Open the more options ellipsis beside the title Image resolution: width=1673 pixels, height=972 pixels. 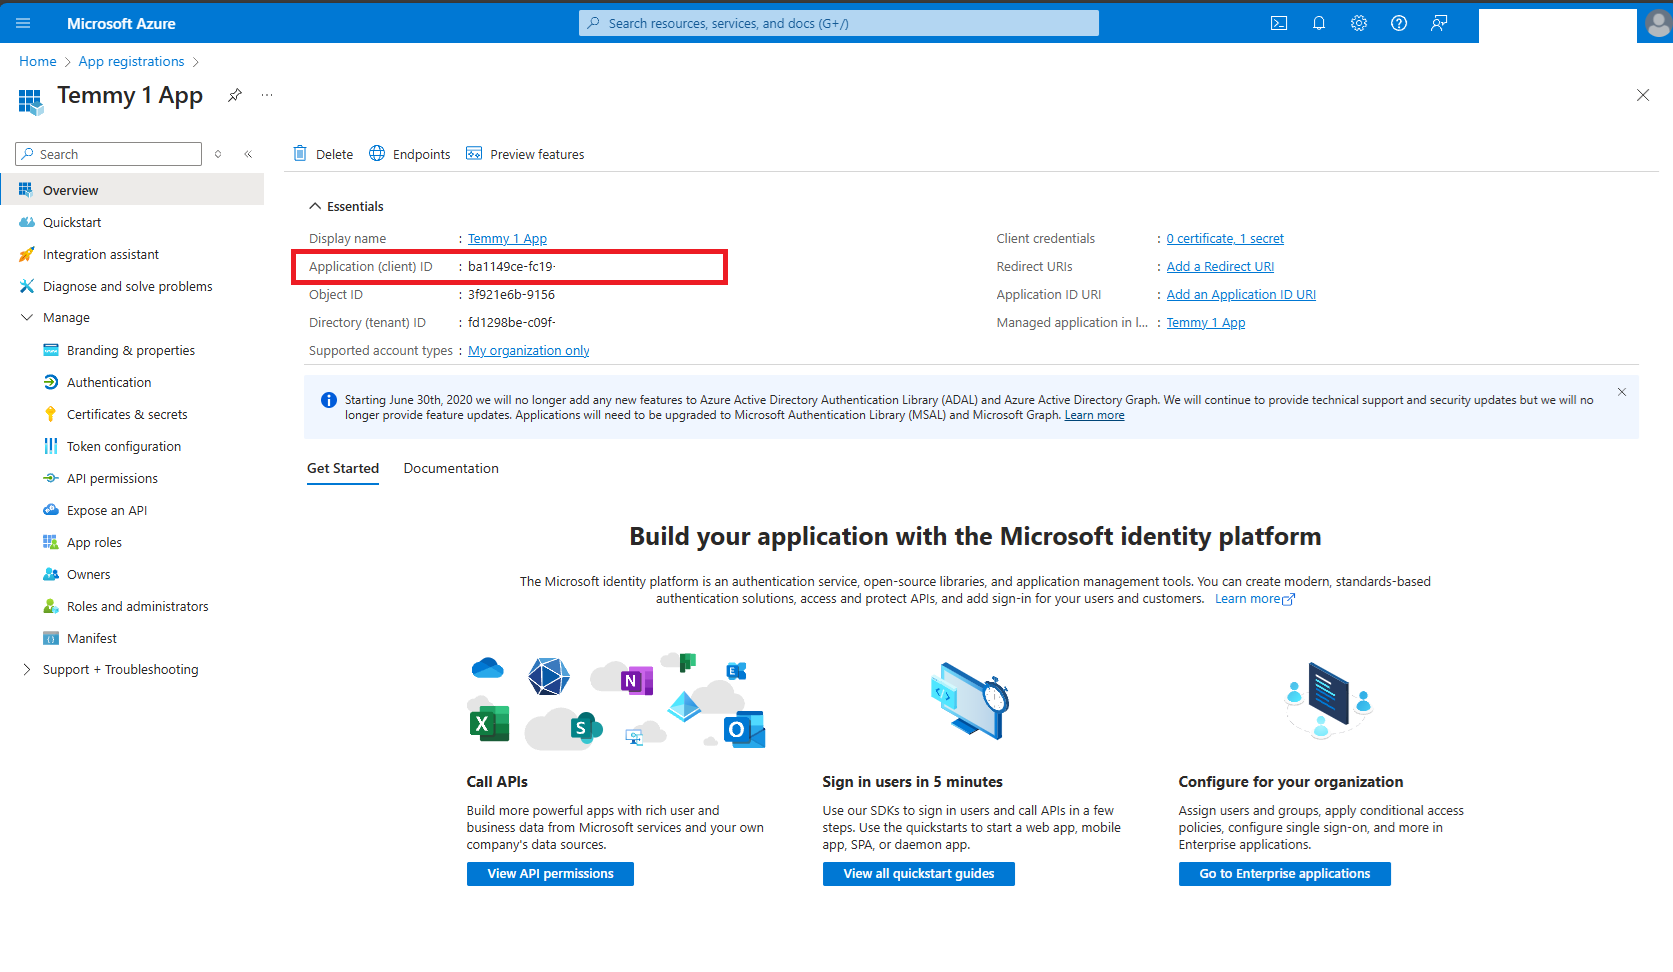(x=267, y=95)
